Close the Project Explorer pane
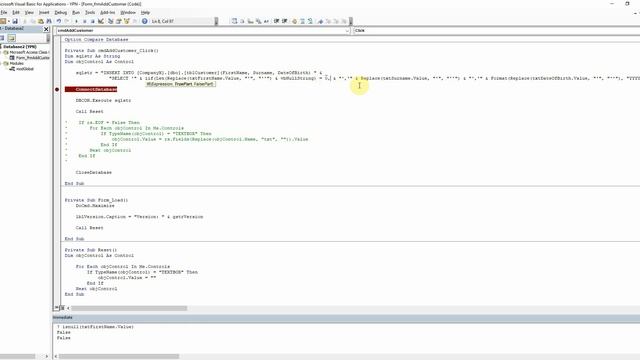This screenshot has height=360, width=640. point(46,29)
